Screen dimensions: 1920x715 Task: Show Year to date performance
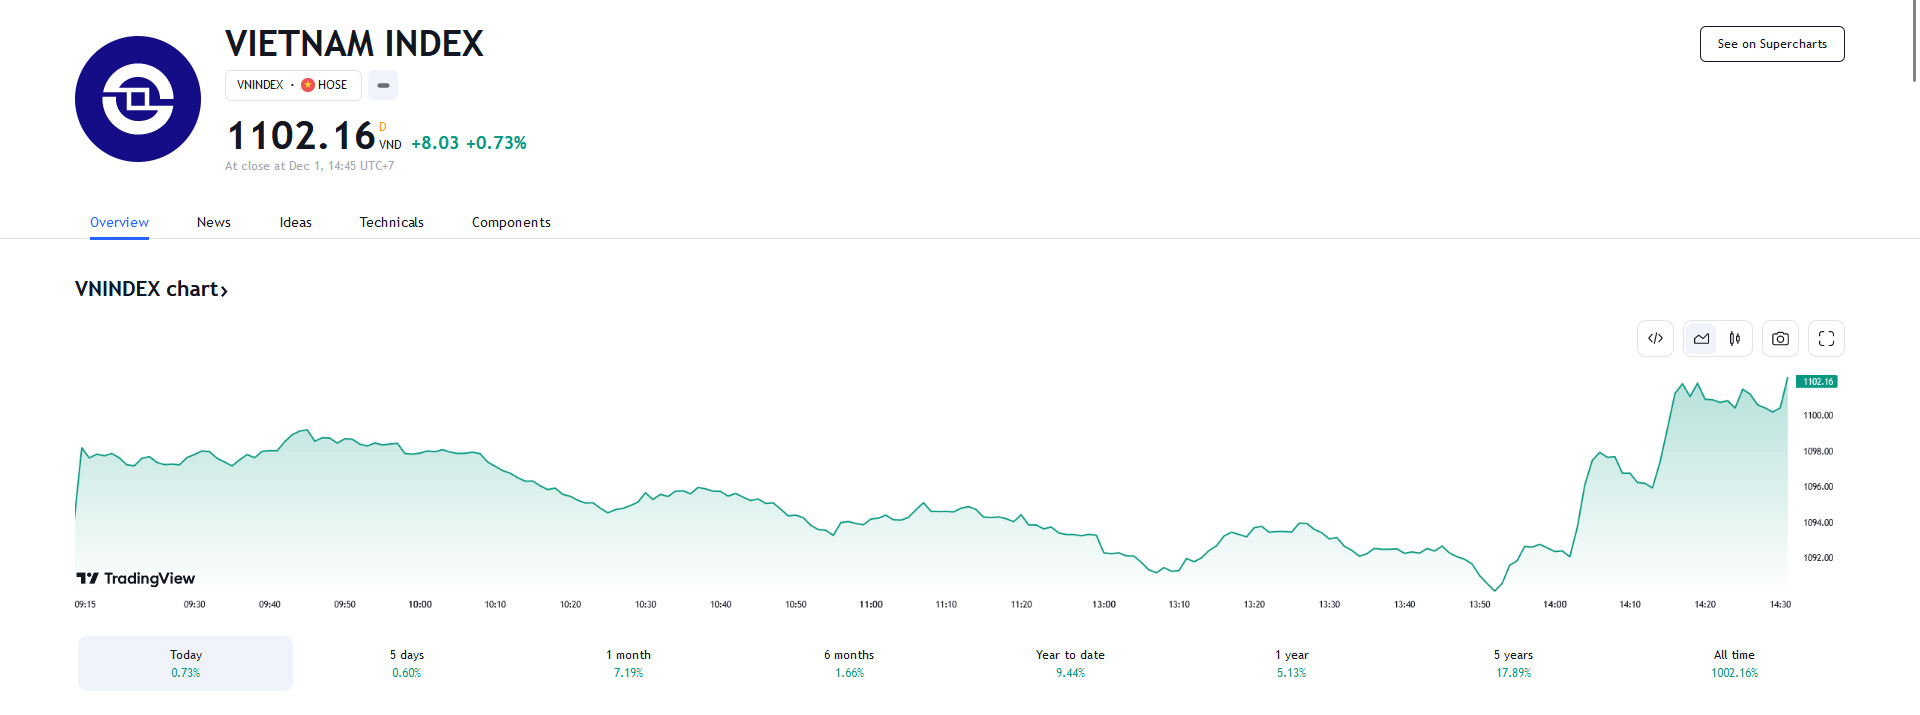[x=1070, y=663]
